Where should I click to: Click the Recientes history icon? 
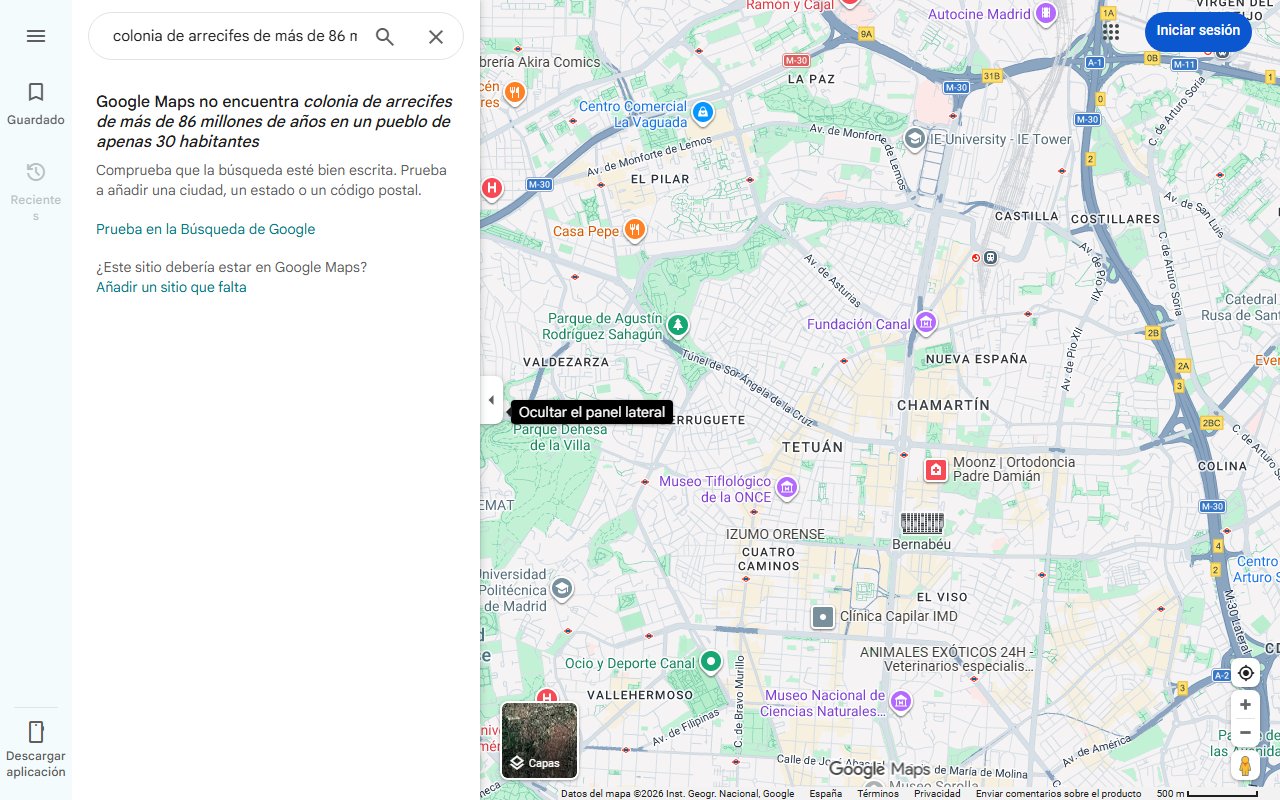[x=35, y=172]
